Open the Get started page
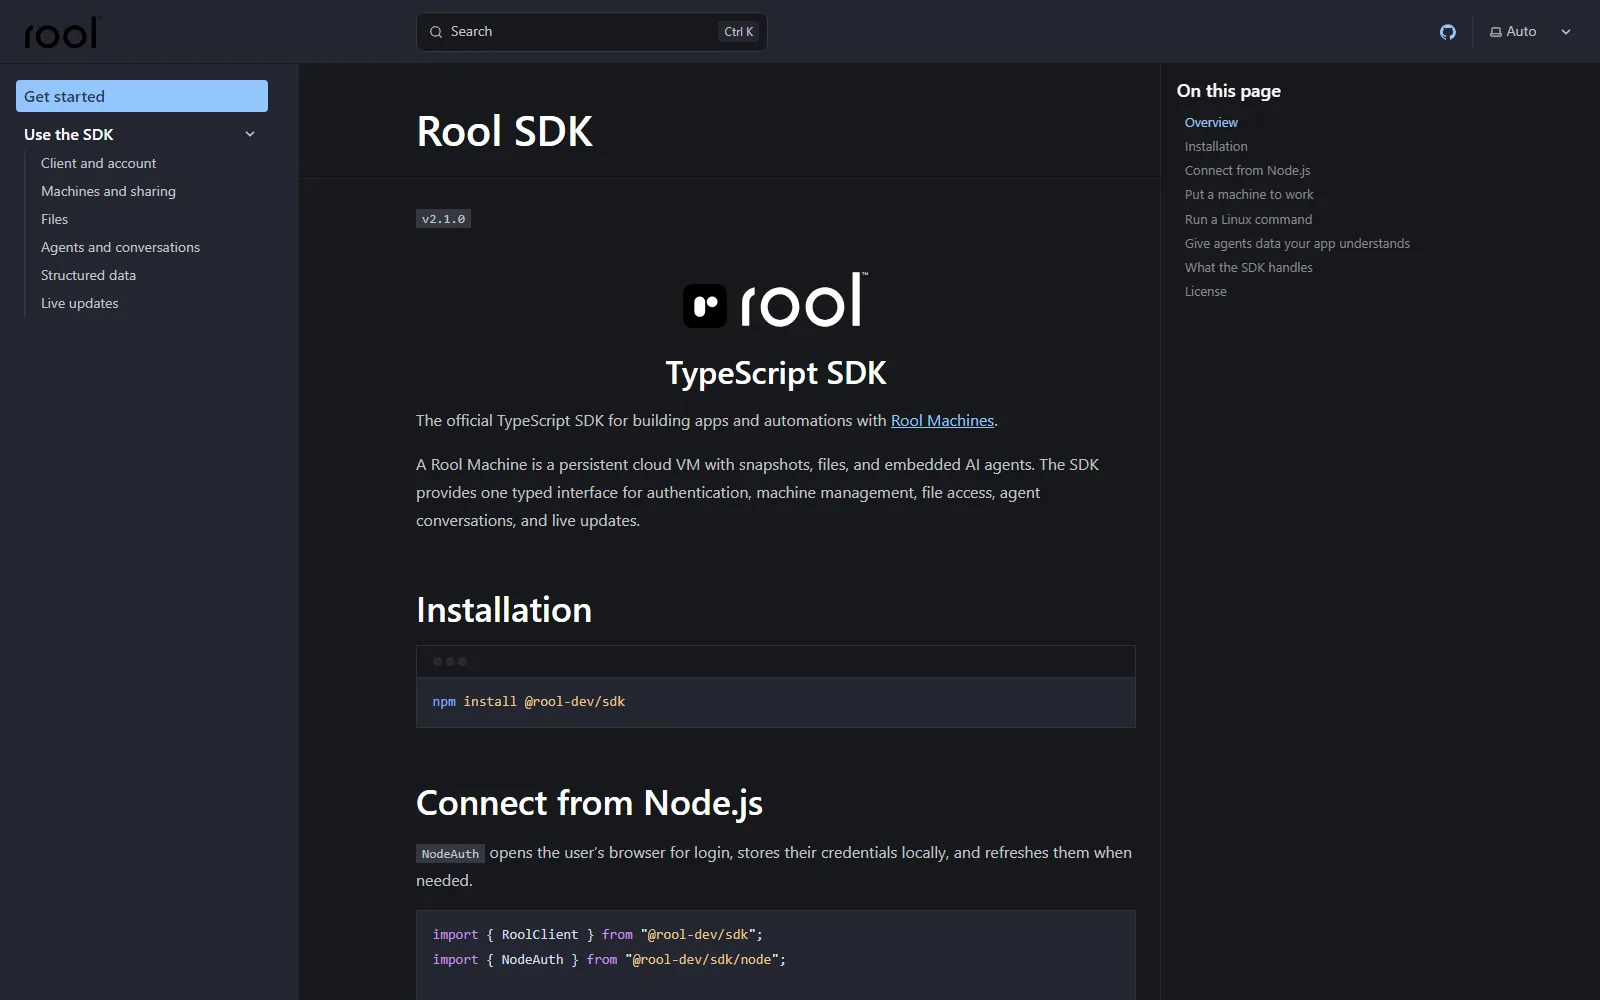 (142, 96)
